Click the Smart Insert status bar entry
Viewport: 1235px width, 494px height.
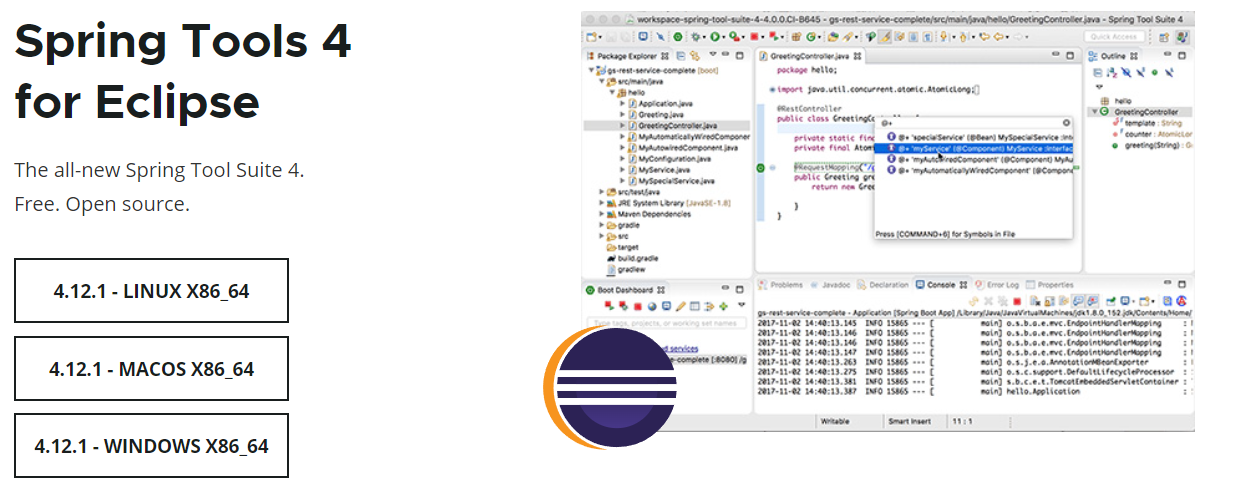pos(909,422)
